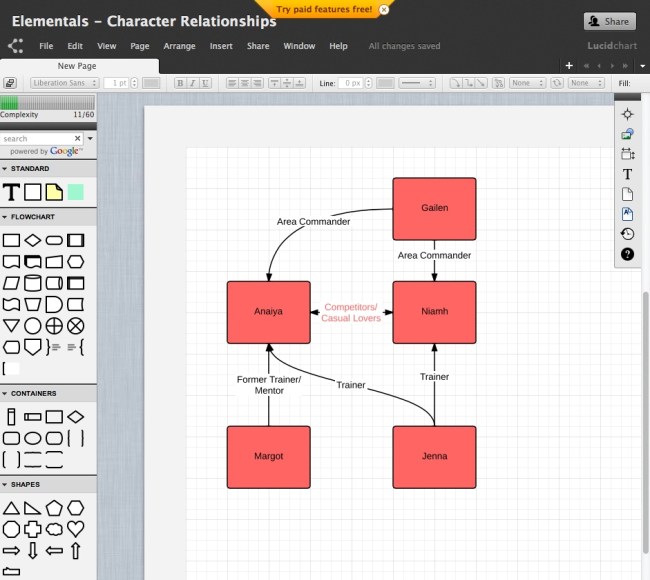
Task: Click the Lucidchart share-nodes logo icon
Action: [15, 46]
